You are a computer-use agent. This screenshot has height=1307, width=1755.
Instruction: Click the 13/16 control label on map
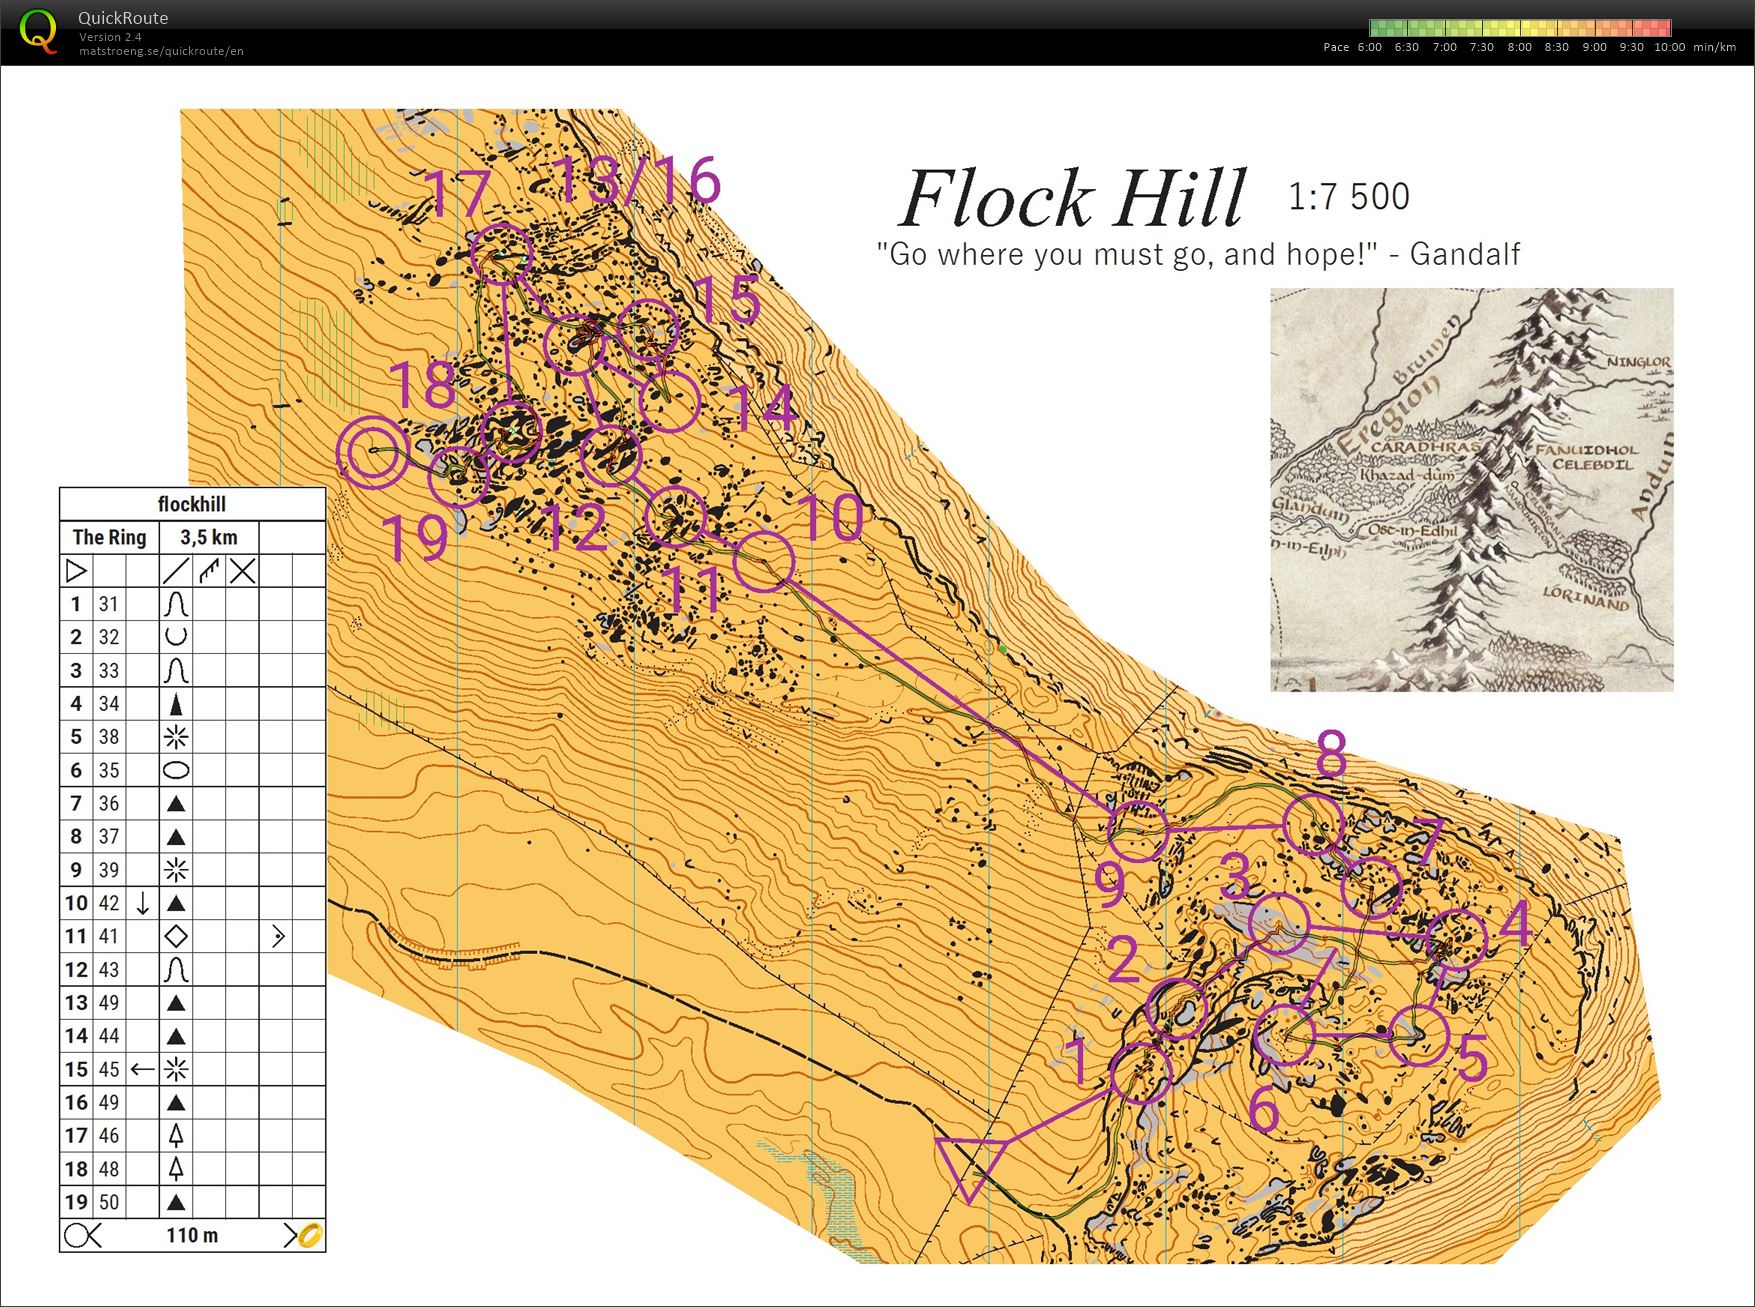[x=637, y=180]
